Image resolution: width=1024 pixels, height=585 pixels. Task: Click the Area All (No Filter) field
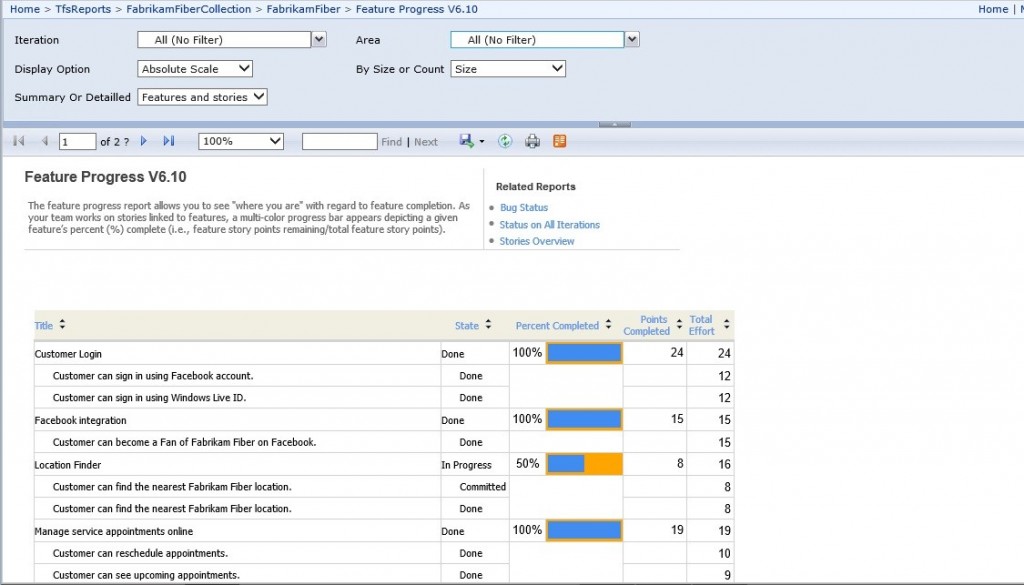pyautogui.click(x=537, y=40)
